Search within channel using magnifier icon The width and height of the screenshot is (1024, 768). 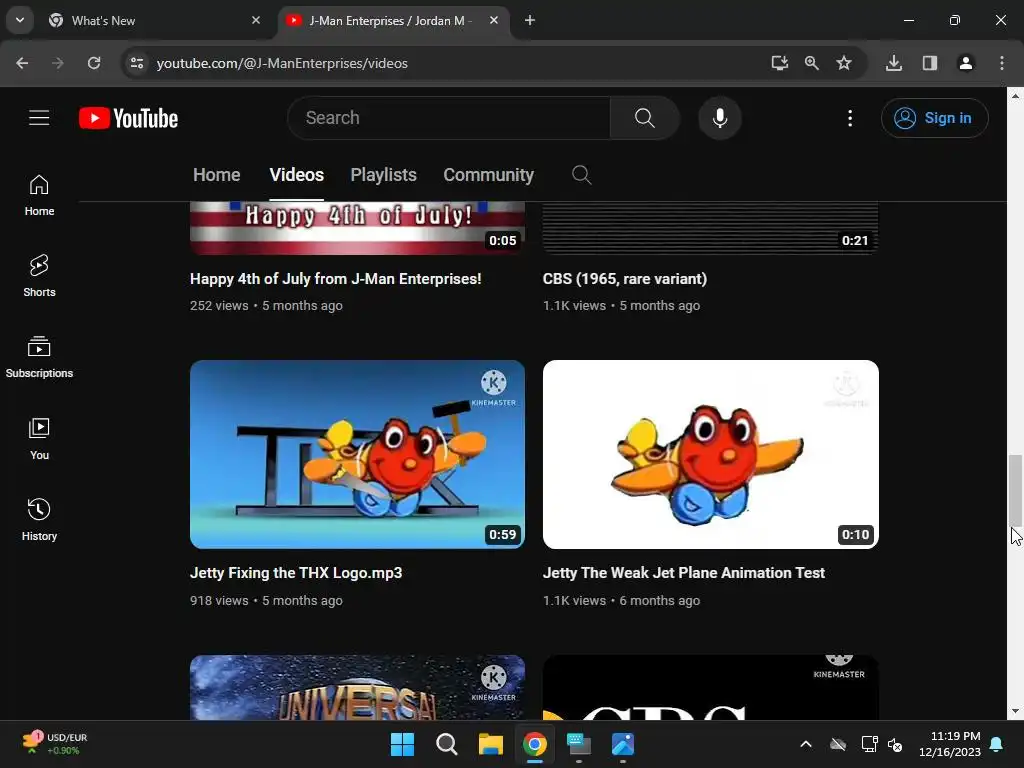[x=581, y=175]
